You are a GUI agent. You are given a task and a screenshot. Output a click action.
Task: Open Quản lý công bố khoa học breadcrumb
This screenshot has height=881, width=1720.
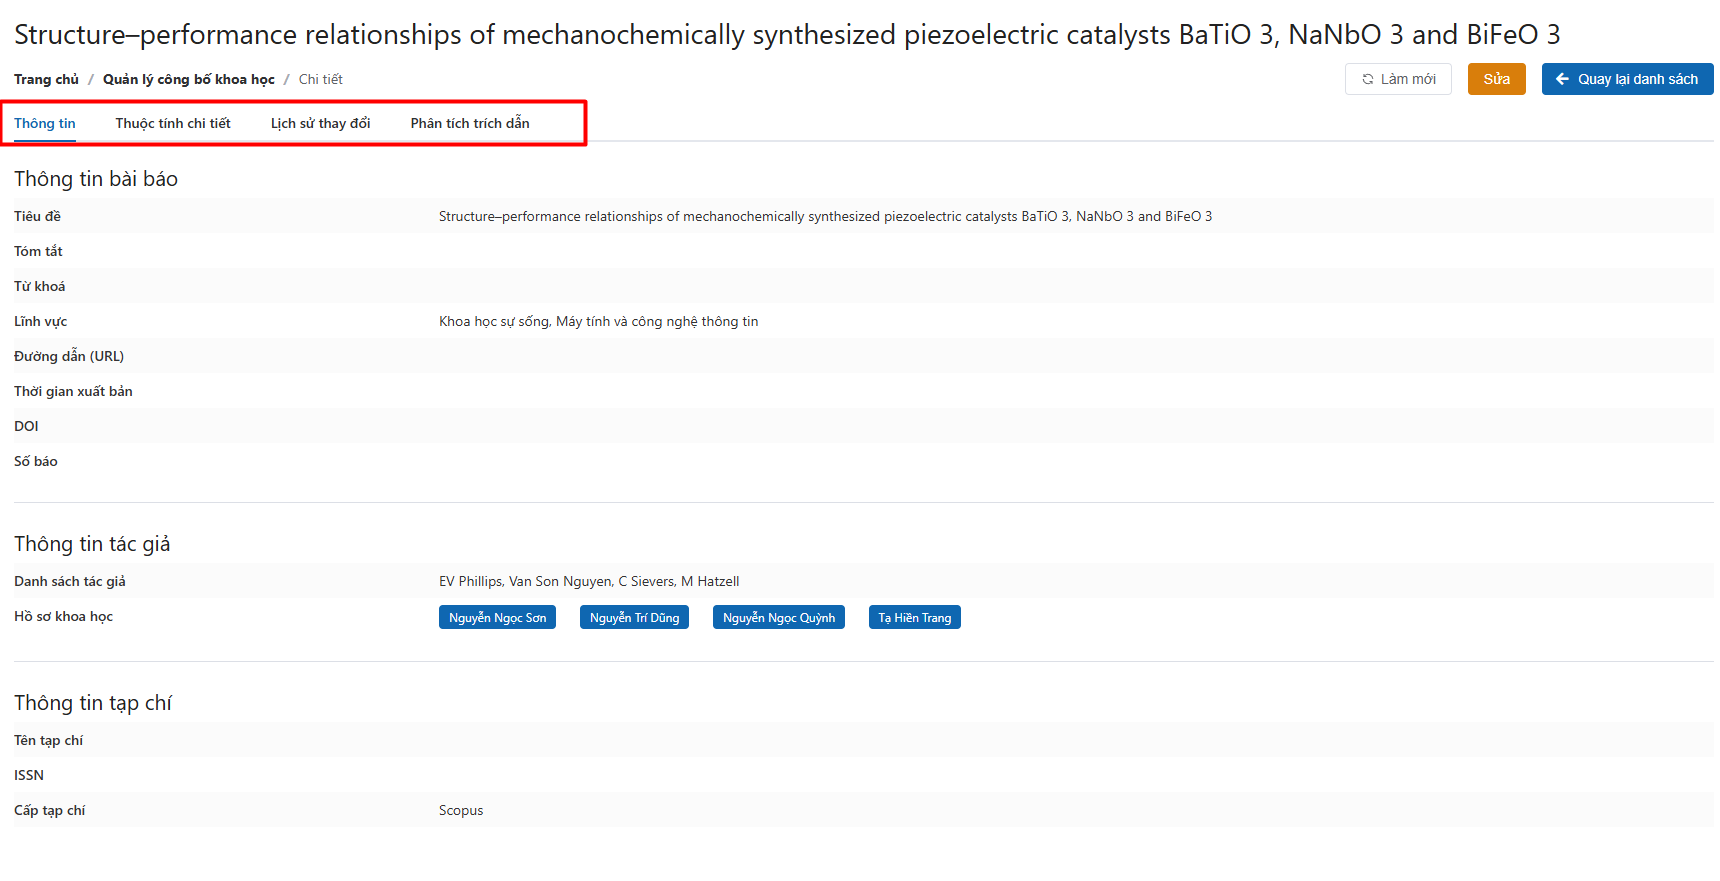pyautogui.click(x=188, y=79)
